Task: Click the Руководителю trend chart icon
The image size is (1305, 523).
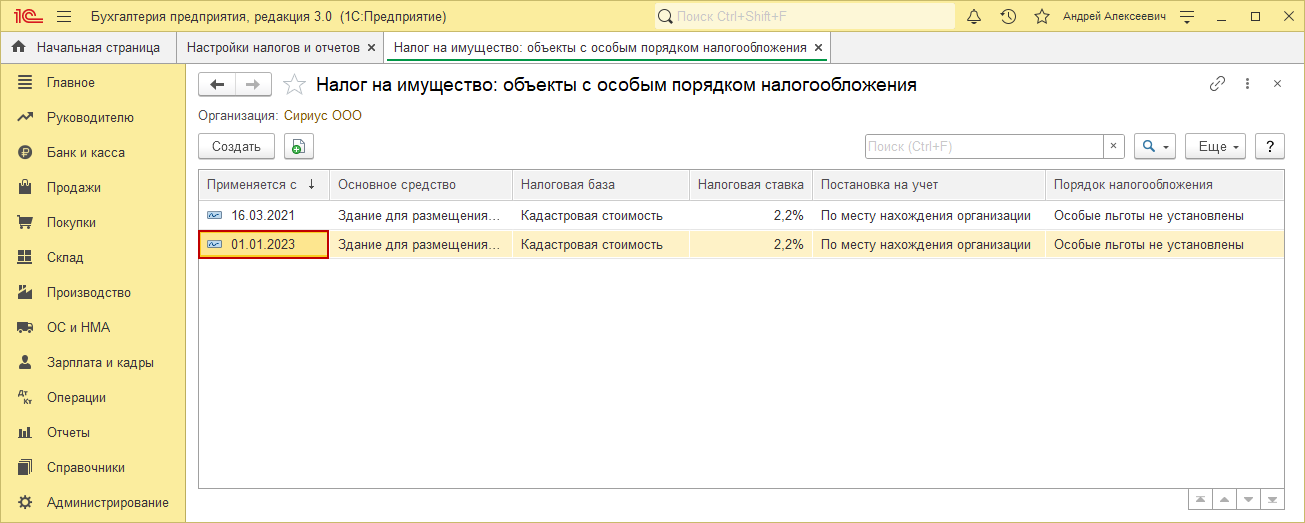Action: 26,117
